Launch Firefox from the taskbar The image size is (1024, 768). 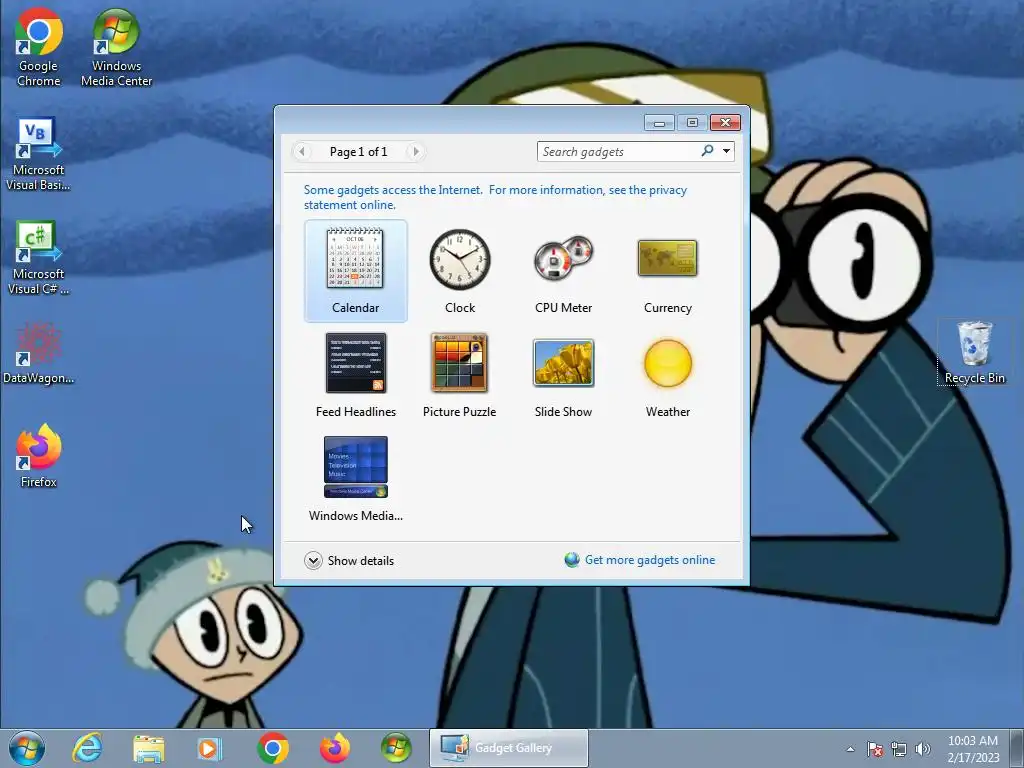(x=334, y=748)
